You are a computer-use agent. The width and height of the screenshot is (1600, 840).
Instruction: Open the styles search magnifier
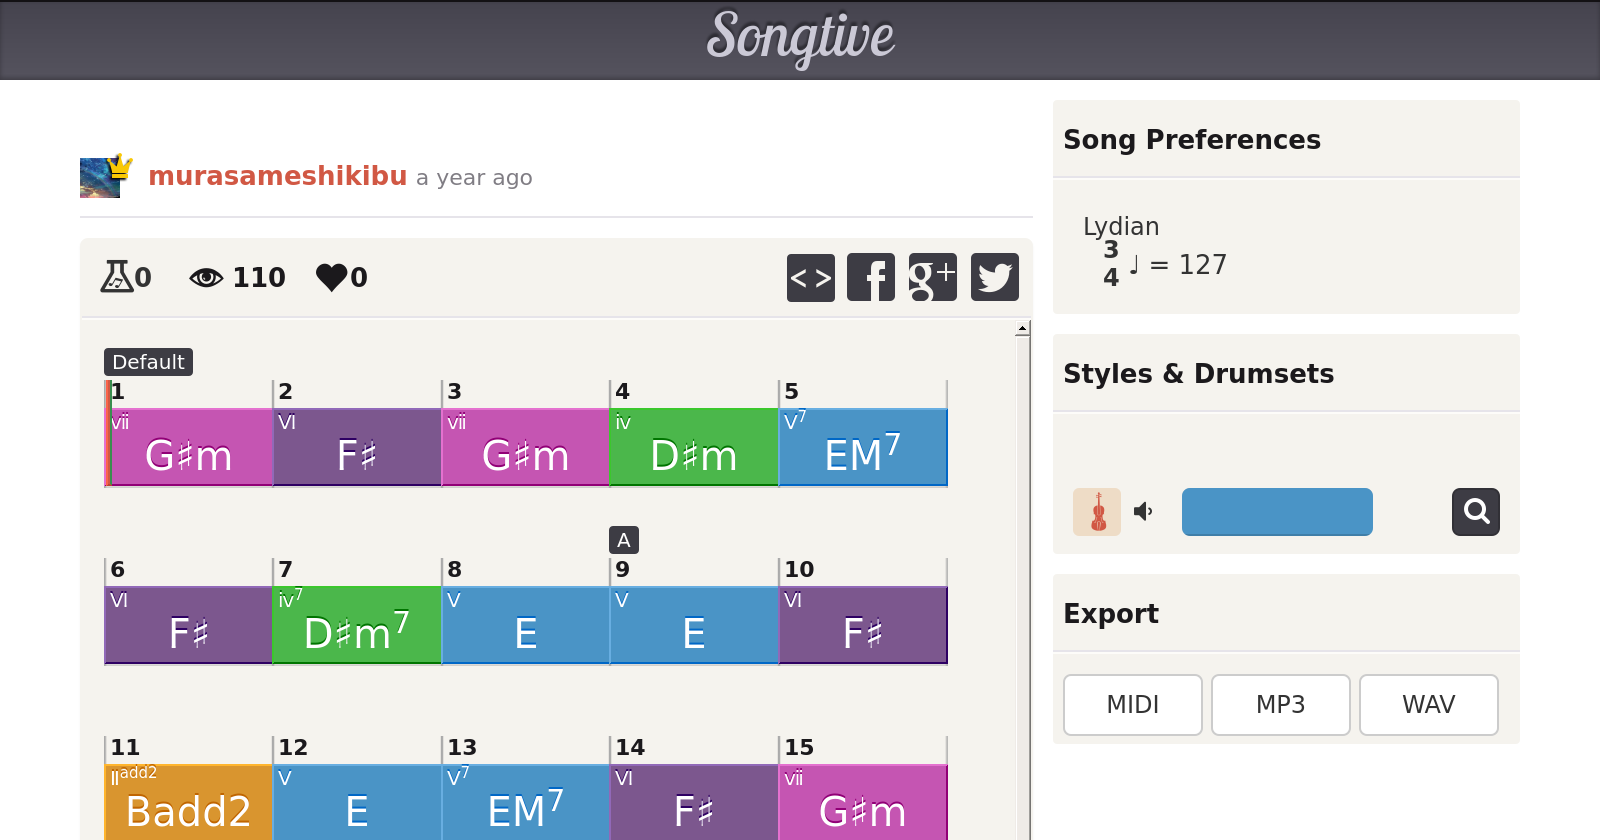(x=1475, y=512)
